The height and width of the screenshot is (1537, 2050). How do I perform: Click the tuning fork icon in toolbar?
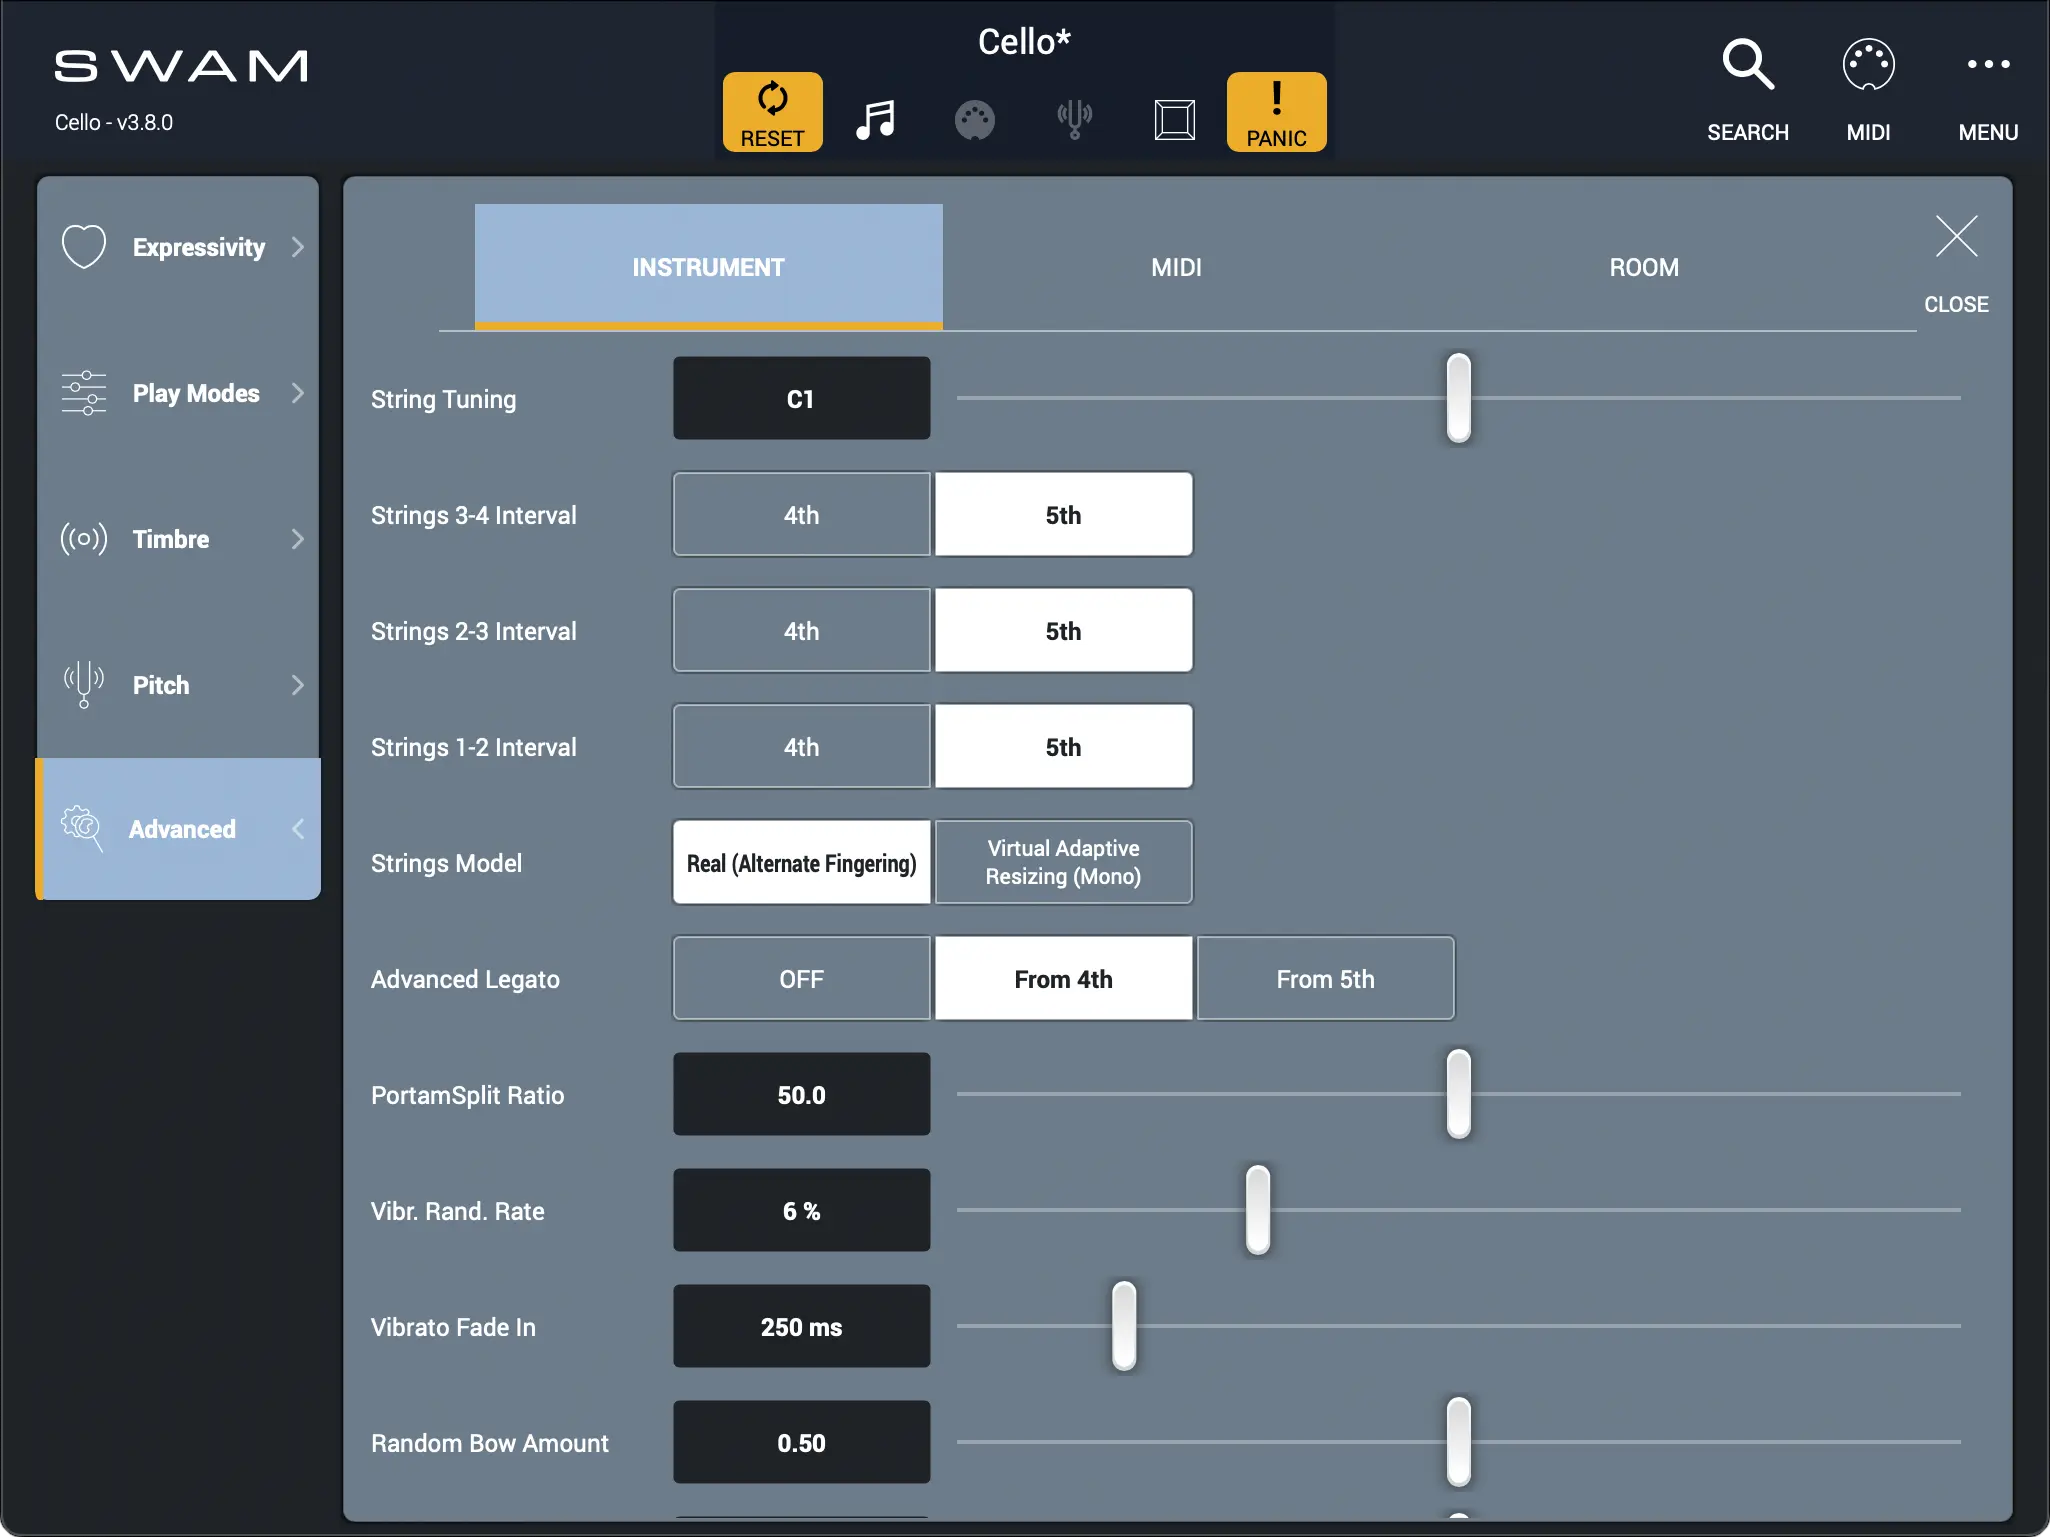tap(1074, 120)
